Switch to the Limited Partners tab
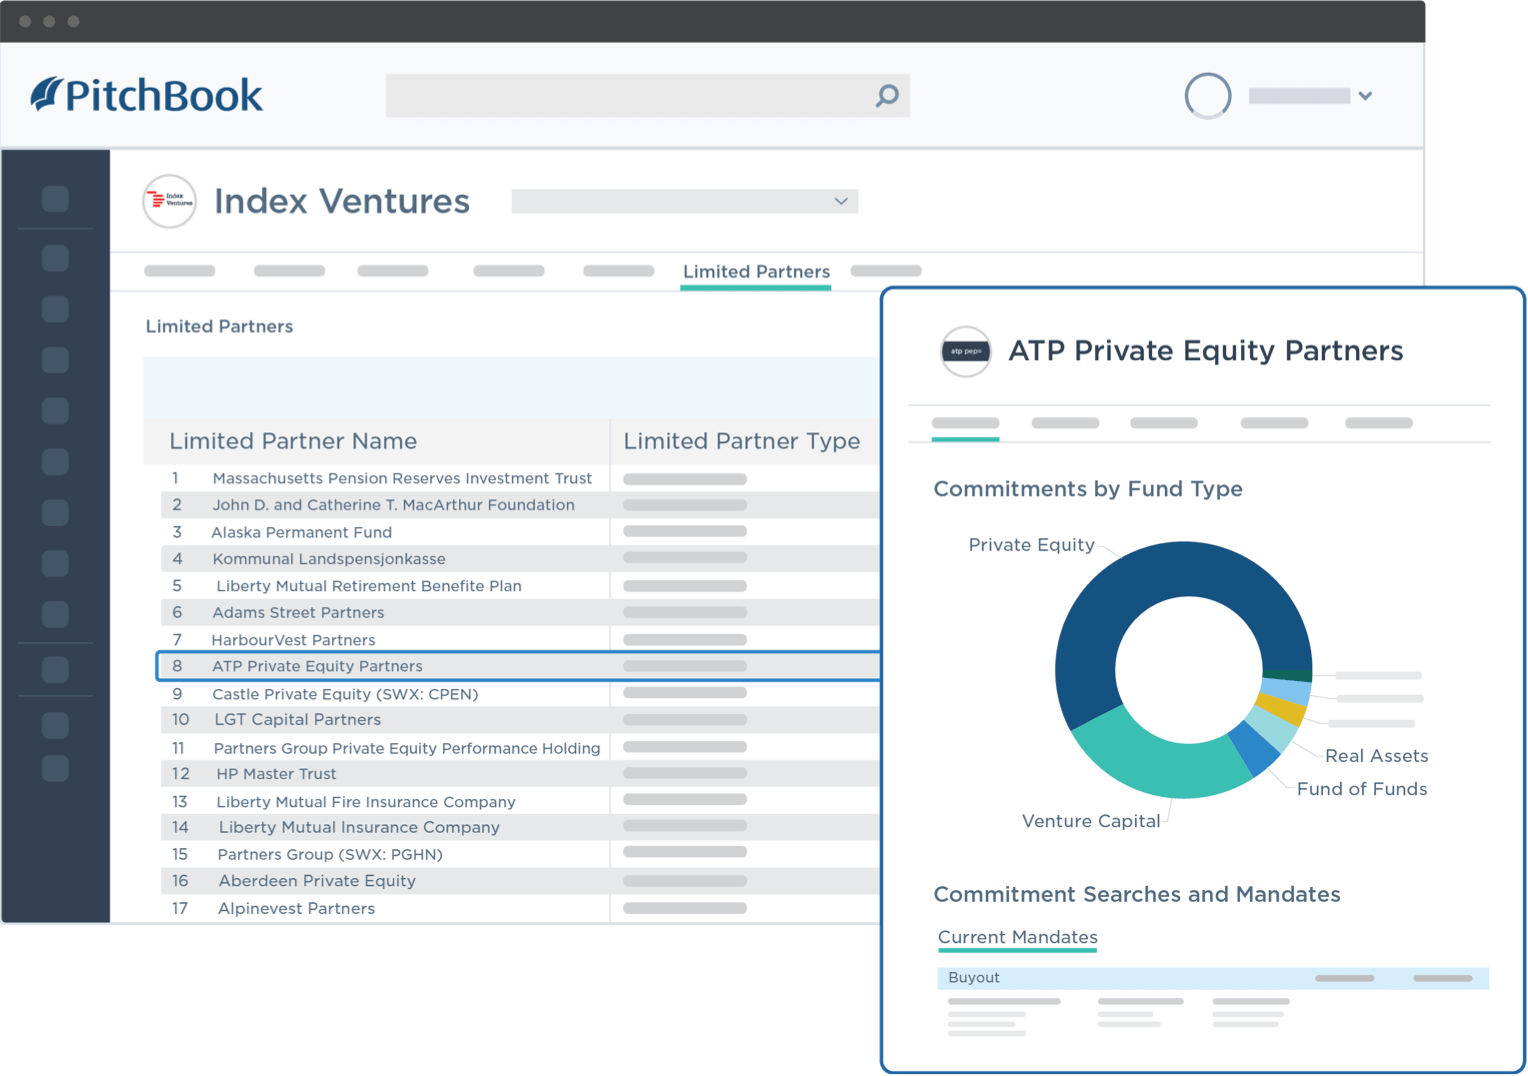 [756, 272]
